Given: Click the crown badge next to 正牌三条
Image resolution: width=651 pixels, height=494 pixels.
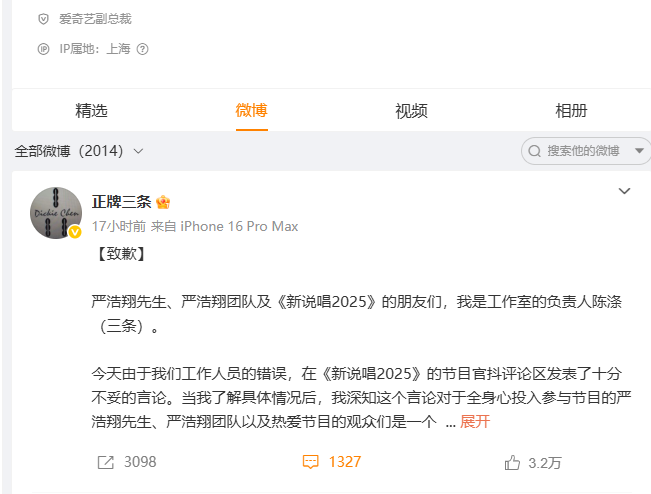Looking at the screenshot, I should pos(163,202).
